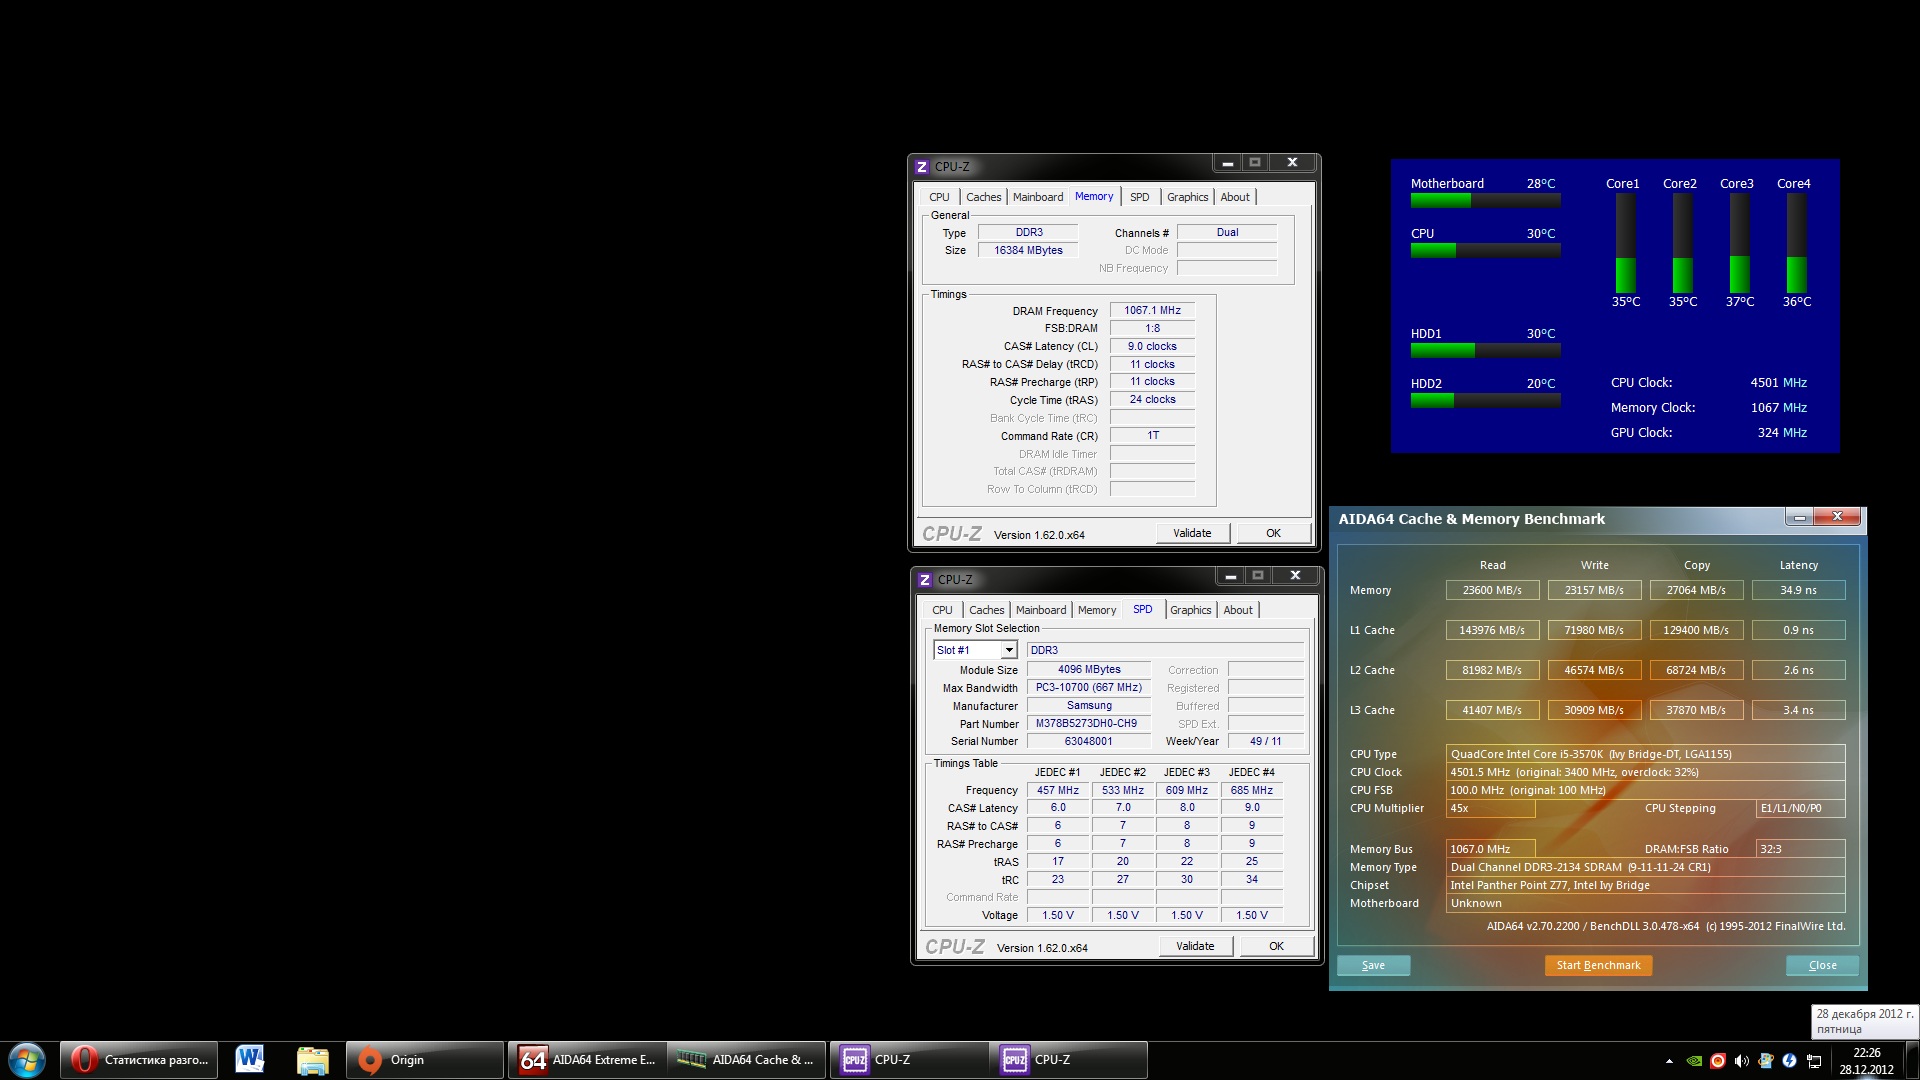Open NVIDIA tray icon
The width and height of the screenshot is (1920, 1080).
1694,1061
